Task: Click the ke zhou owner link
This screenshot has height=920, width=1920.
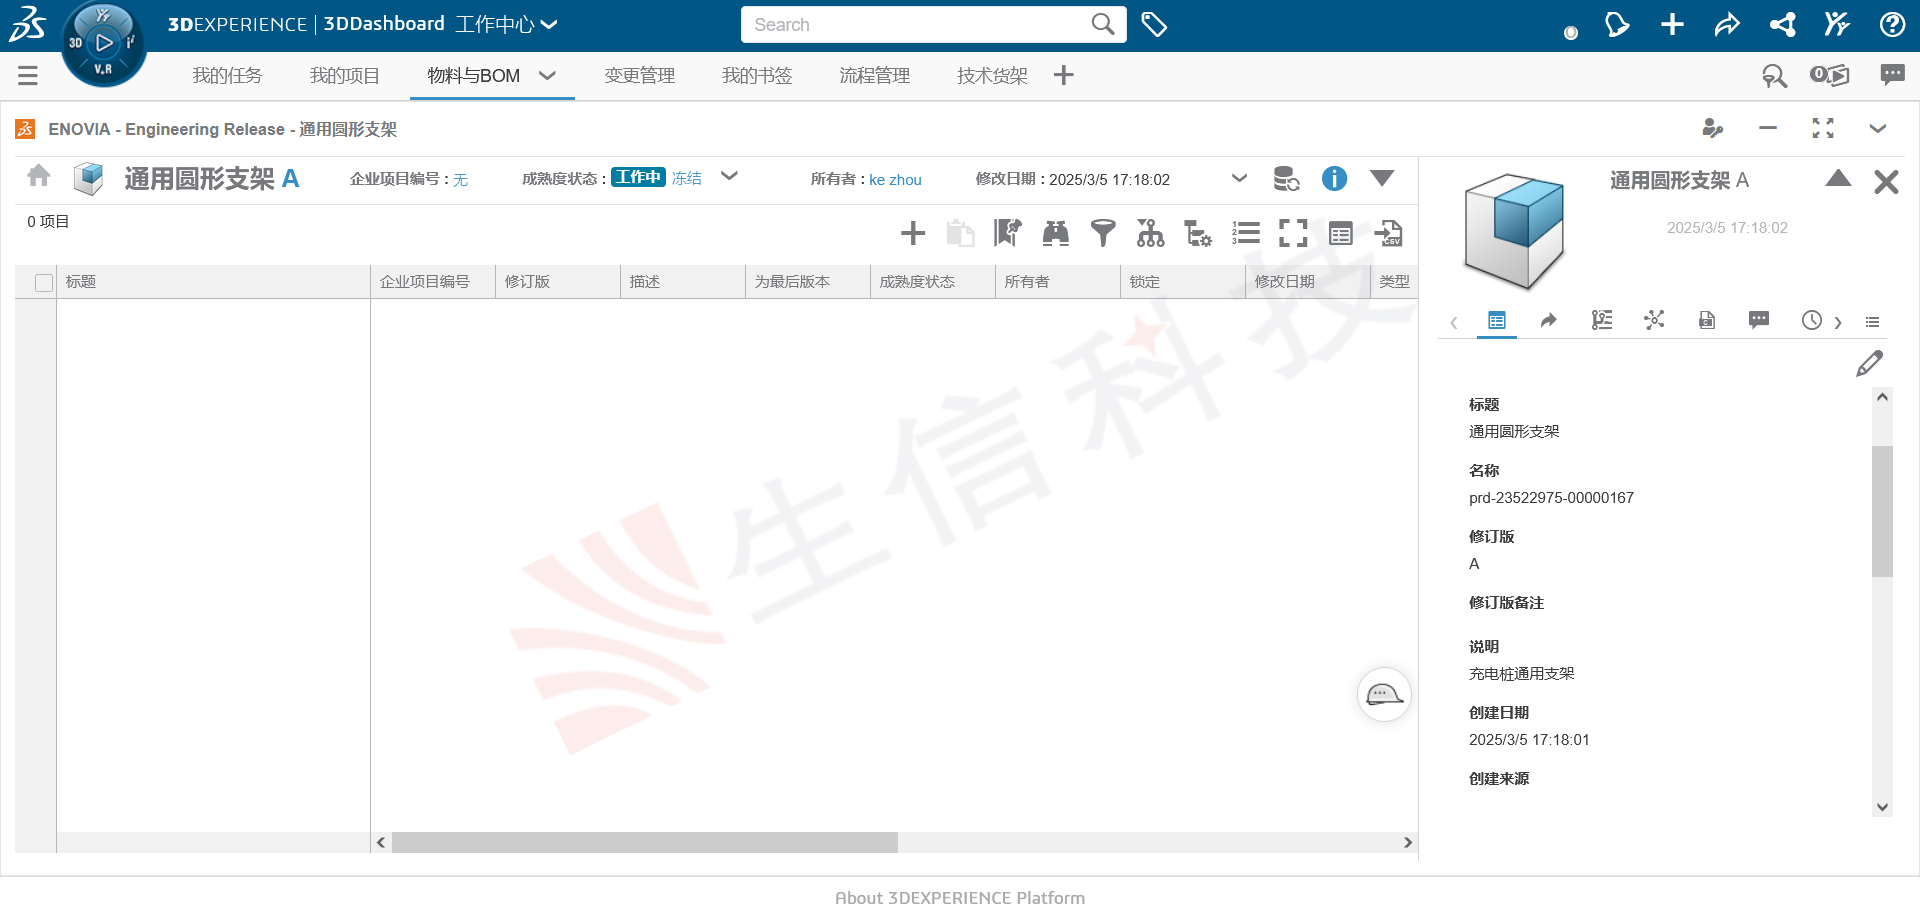Action: tap(895, 179)
